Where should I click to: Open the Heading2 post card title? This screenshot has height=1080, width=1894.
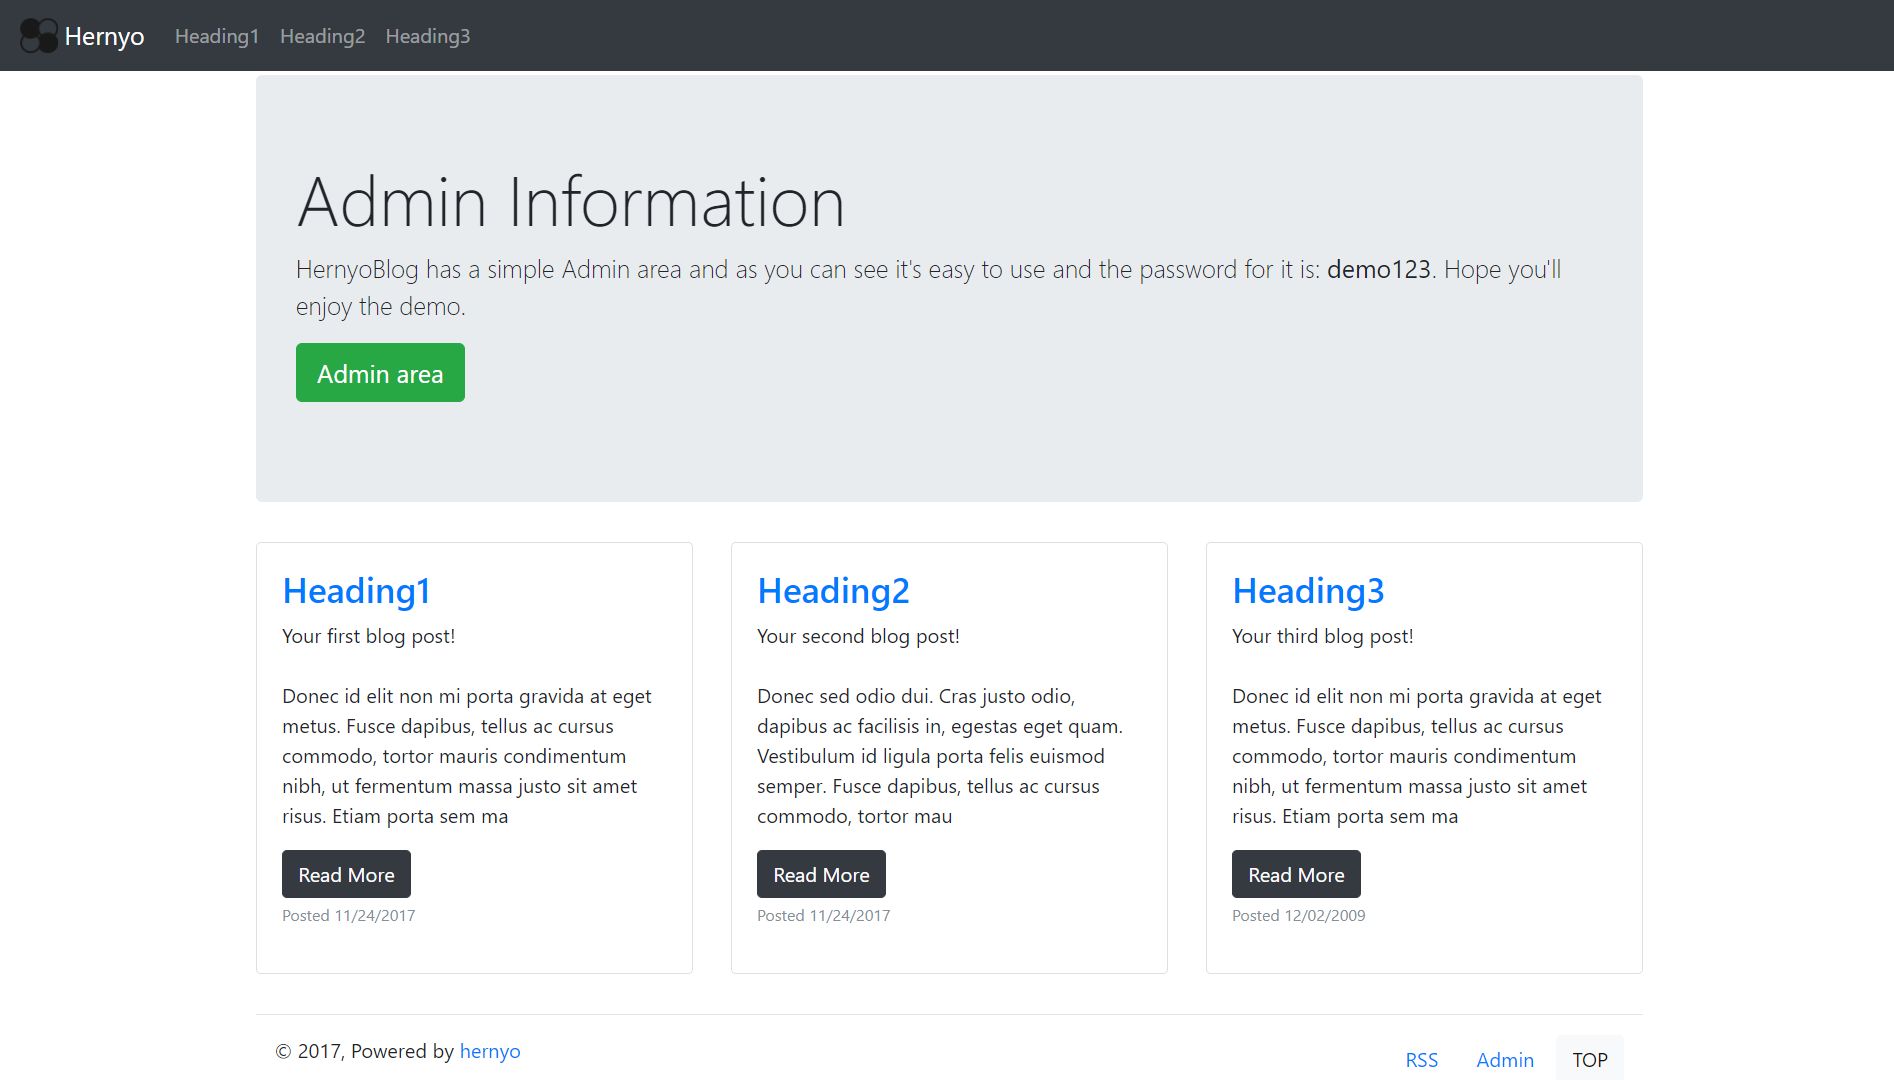(x=833, y=591)
